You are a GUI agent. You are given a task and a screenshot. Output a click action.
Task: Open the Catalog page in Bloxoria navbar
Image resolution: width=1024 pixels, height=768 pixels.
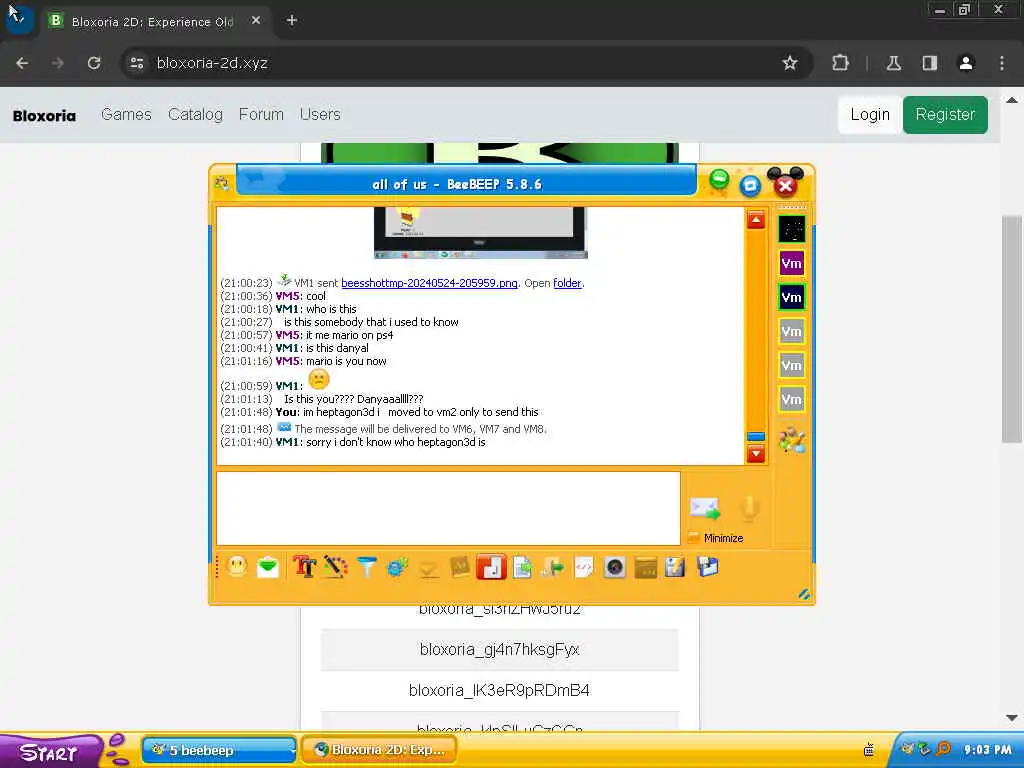pos(195,114)
